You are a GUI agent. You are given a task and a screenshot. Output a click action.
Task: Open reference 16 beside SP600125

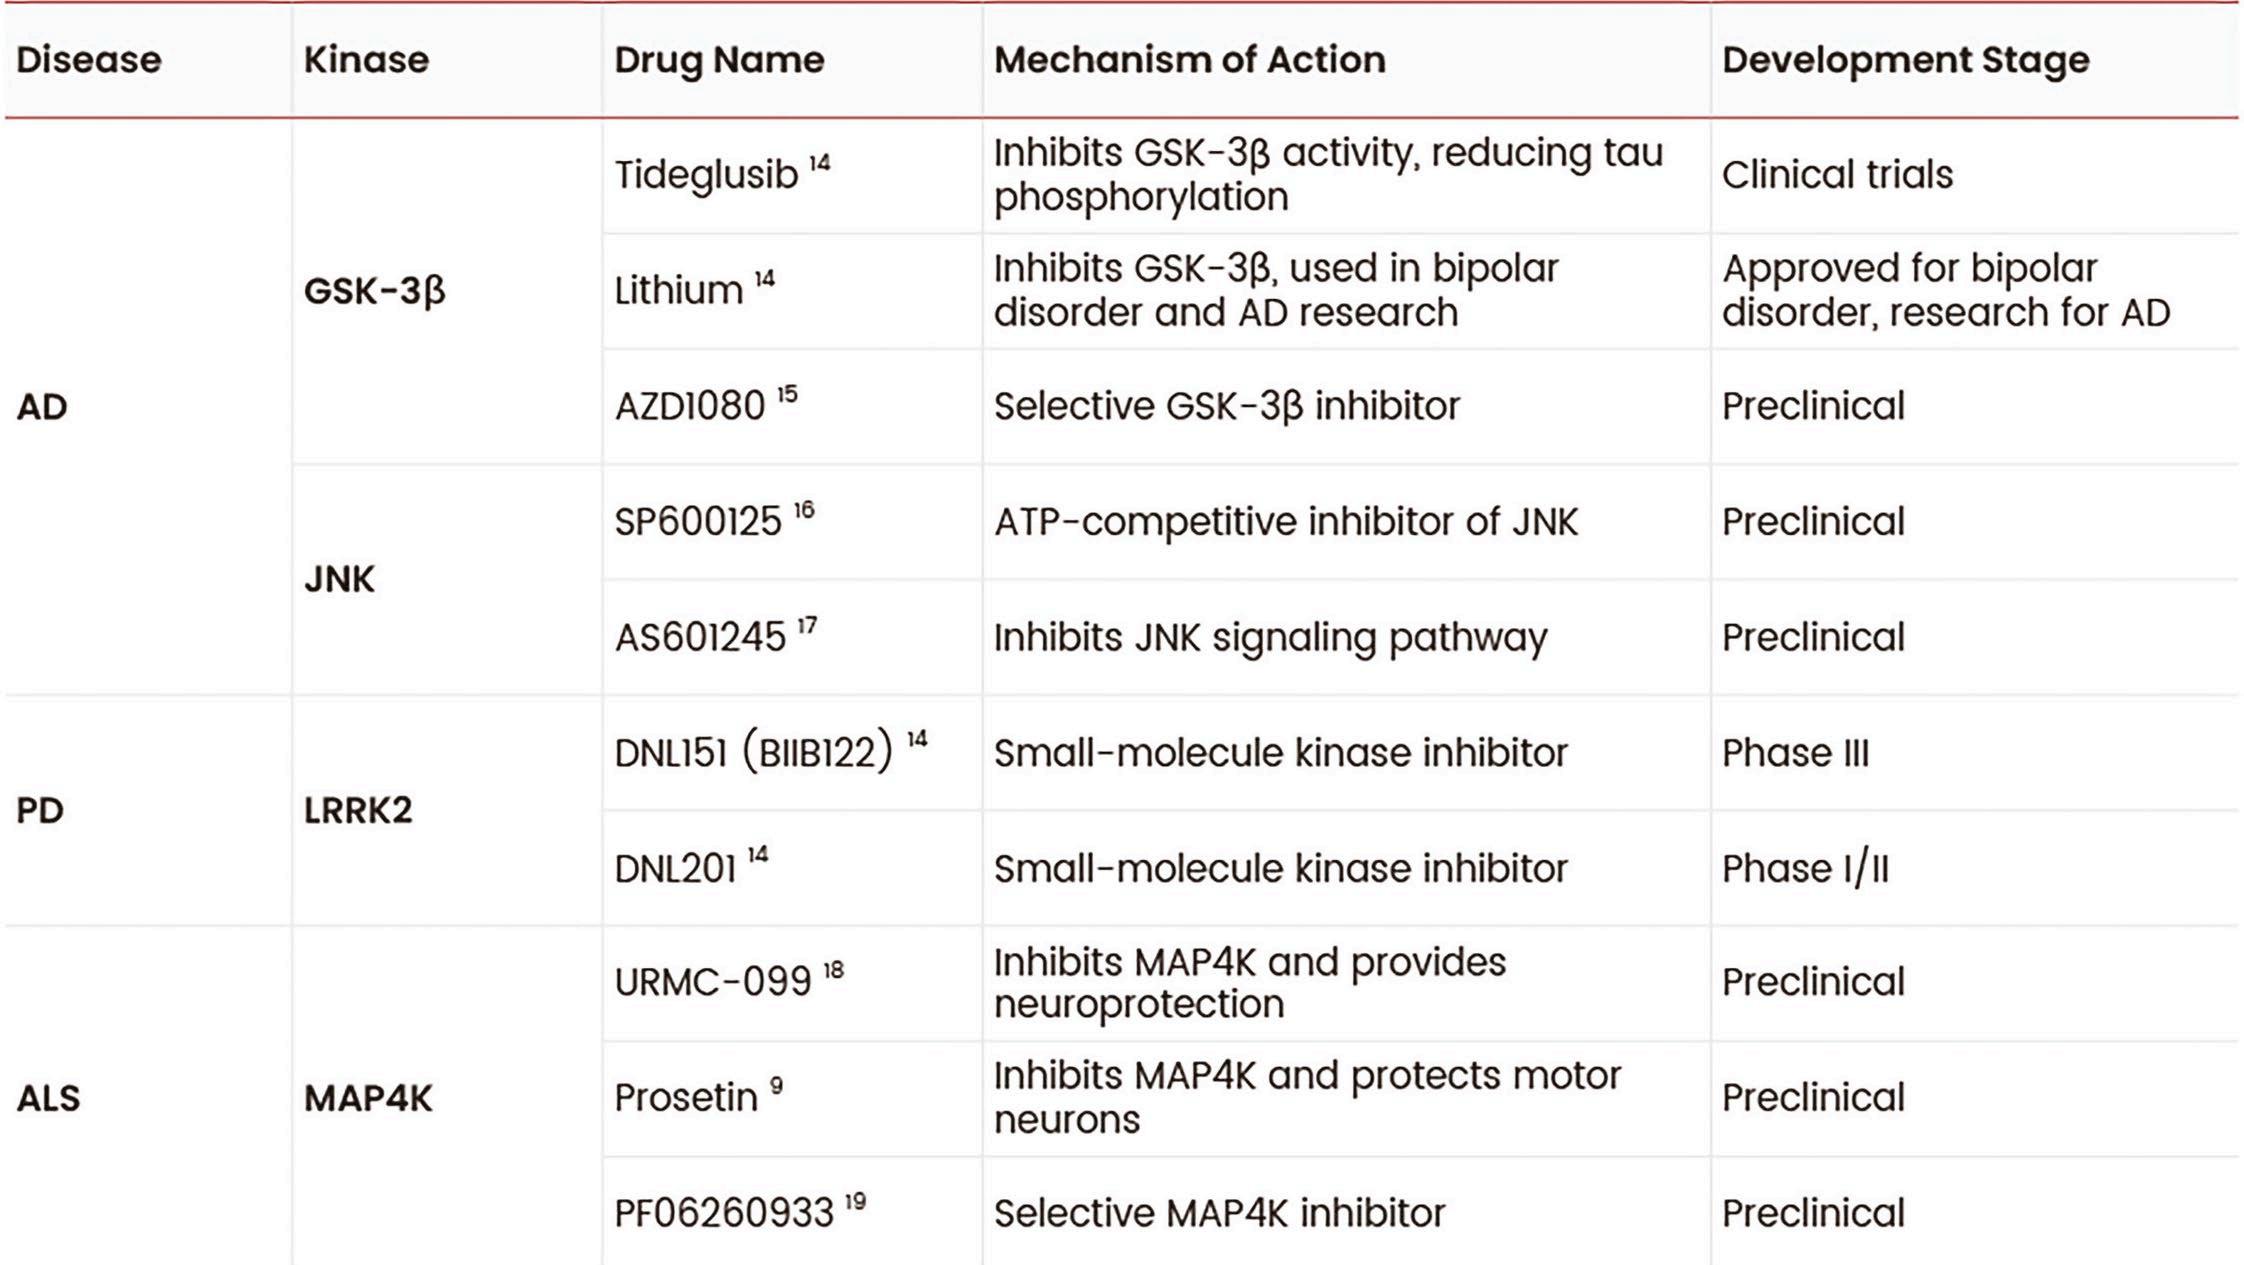coord(804,510)
